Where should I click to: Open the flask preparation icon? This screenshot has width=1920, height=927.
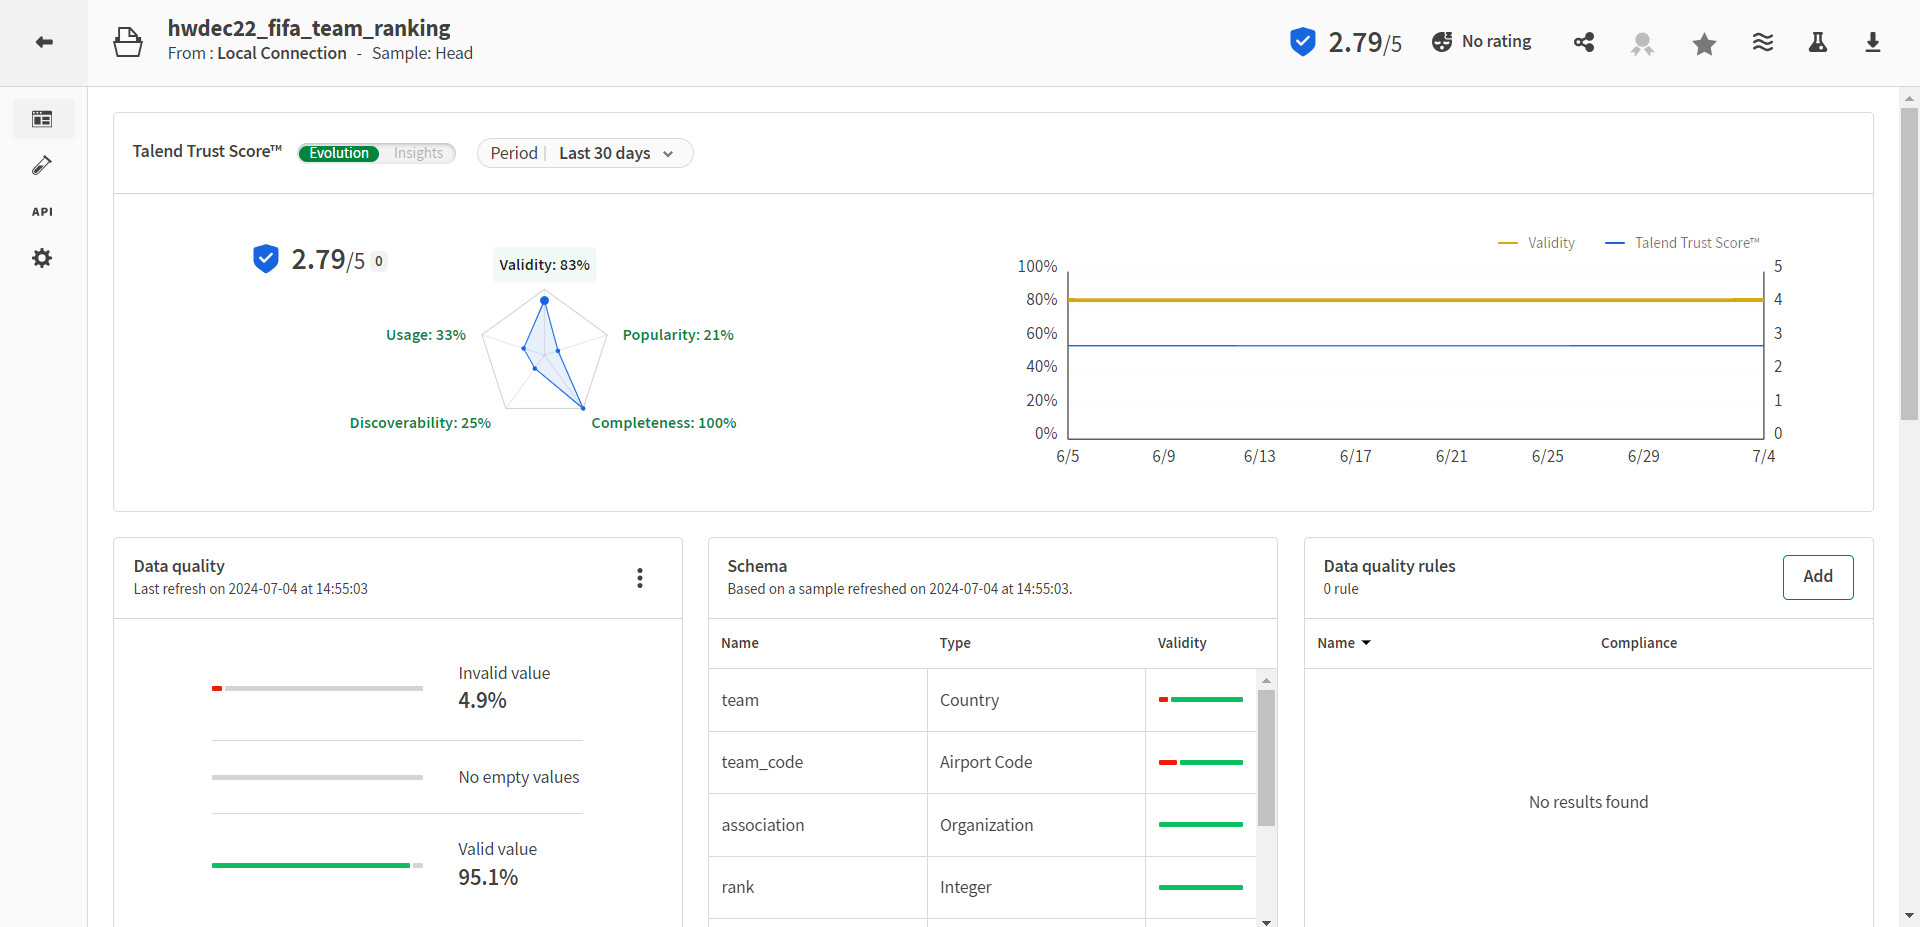[1818, 42]
